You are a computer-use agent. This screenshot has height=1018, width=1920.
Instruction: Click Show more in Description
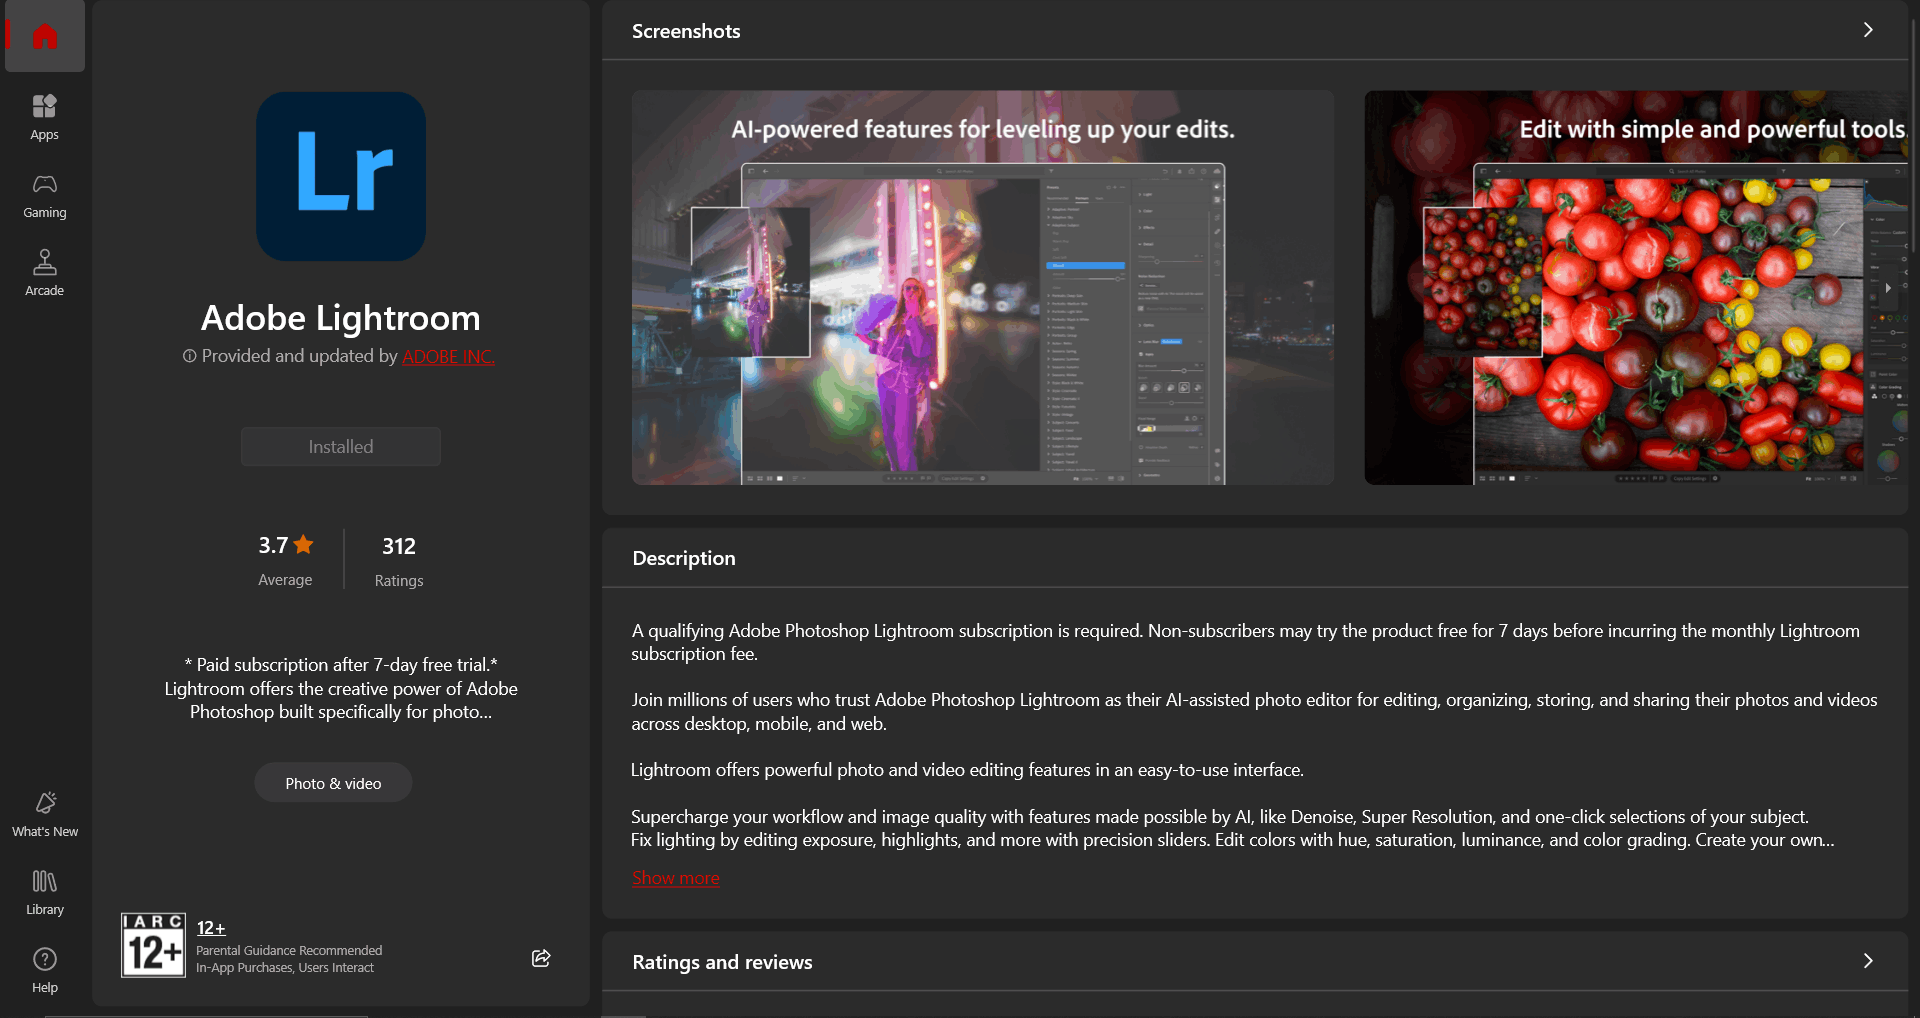tap(676, 877)
